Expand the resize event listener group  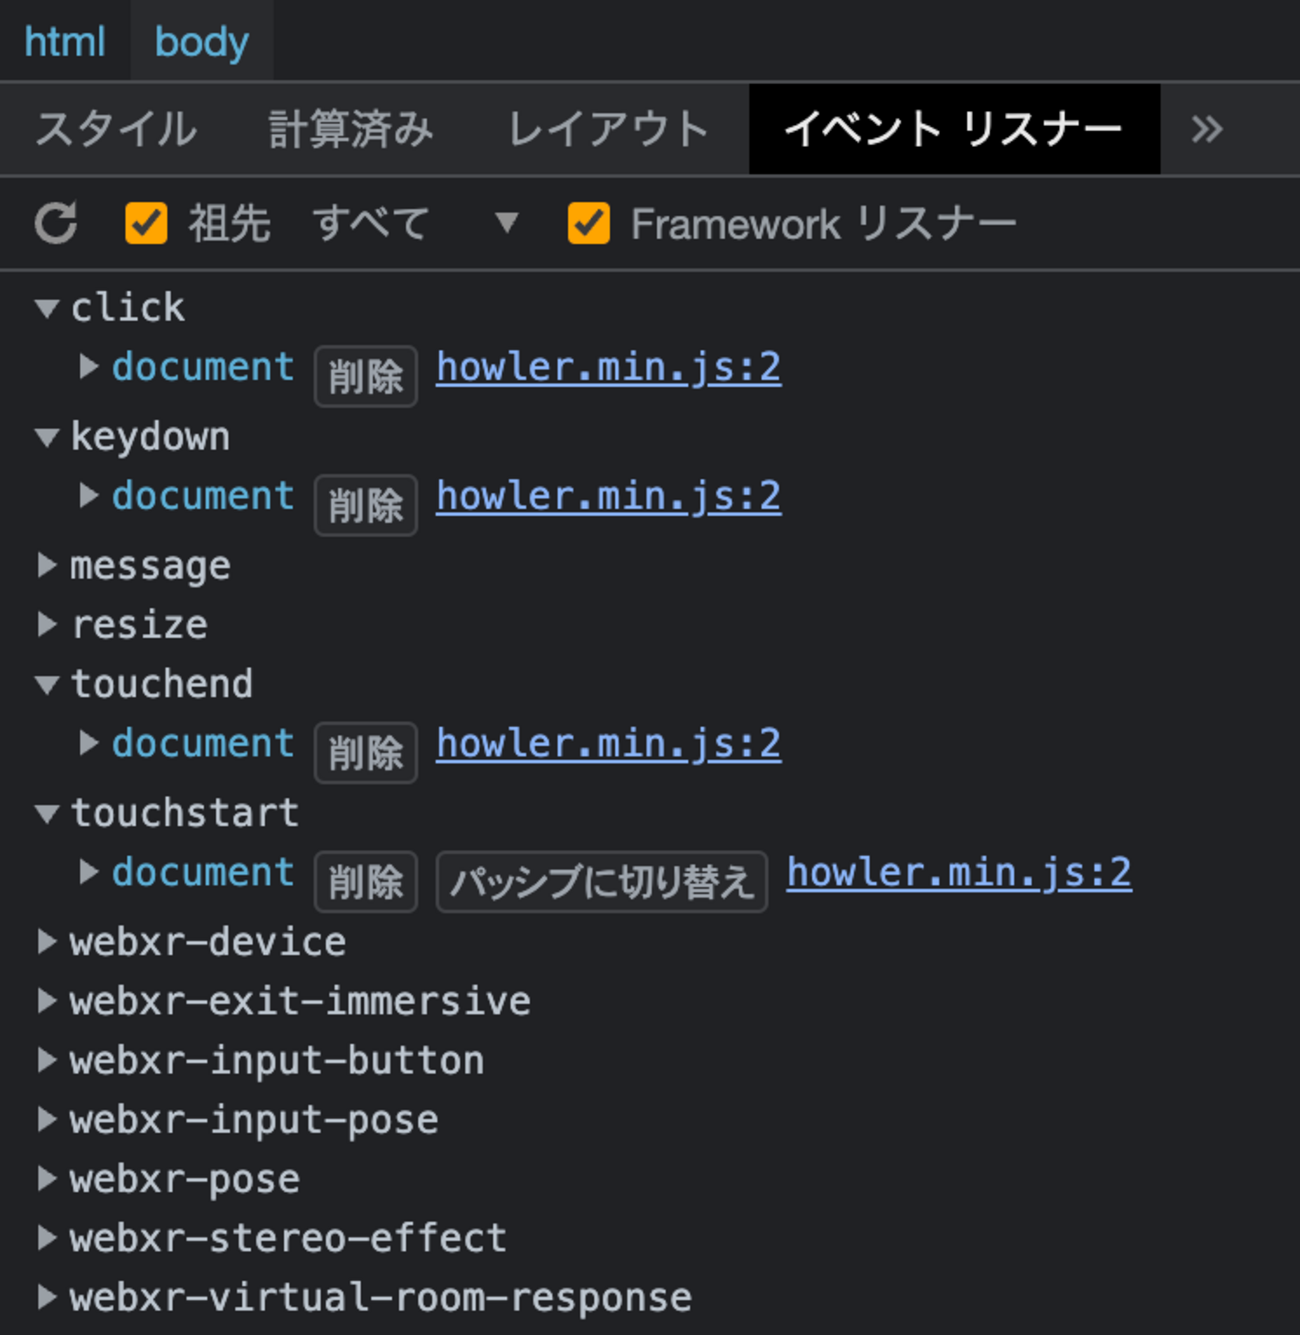[x=46, y=625]
